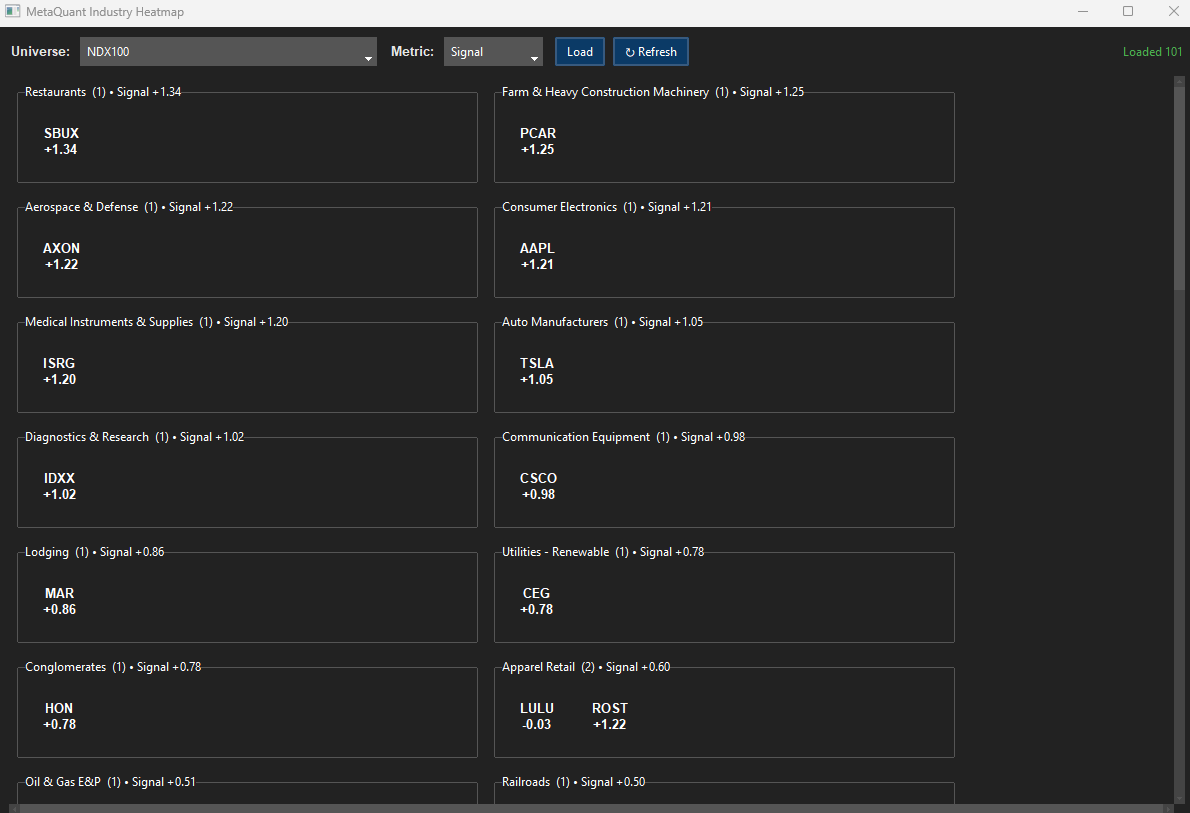This screenshot has width=1190, height=813.
Task: Click the Loaded 101 status text
Action: [x=1152, y=52]
